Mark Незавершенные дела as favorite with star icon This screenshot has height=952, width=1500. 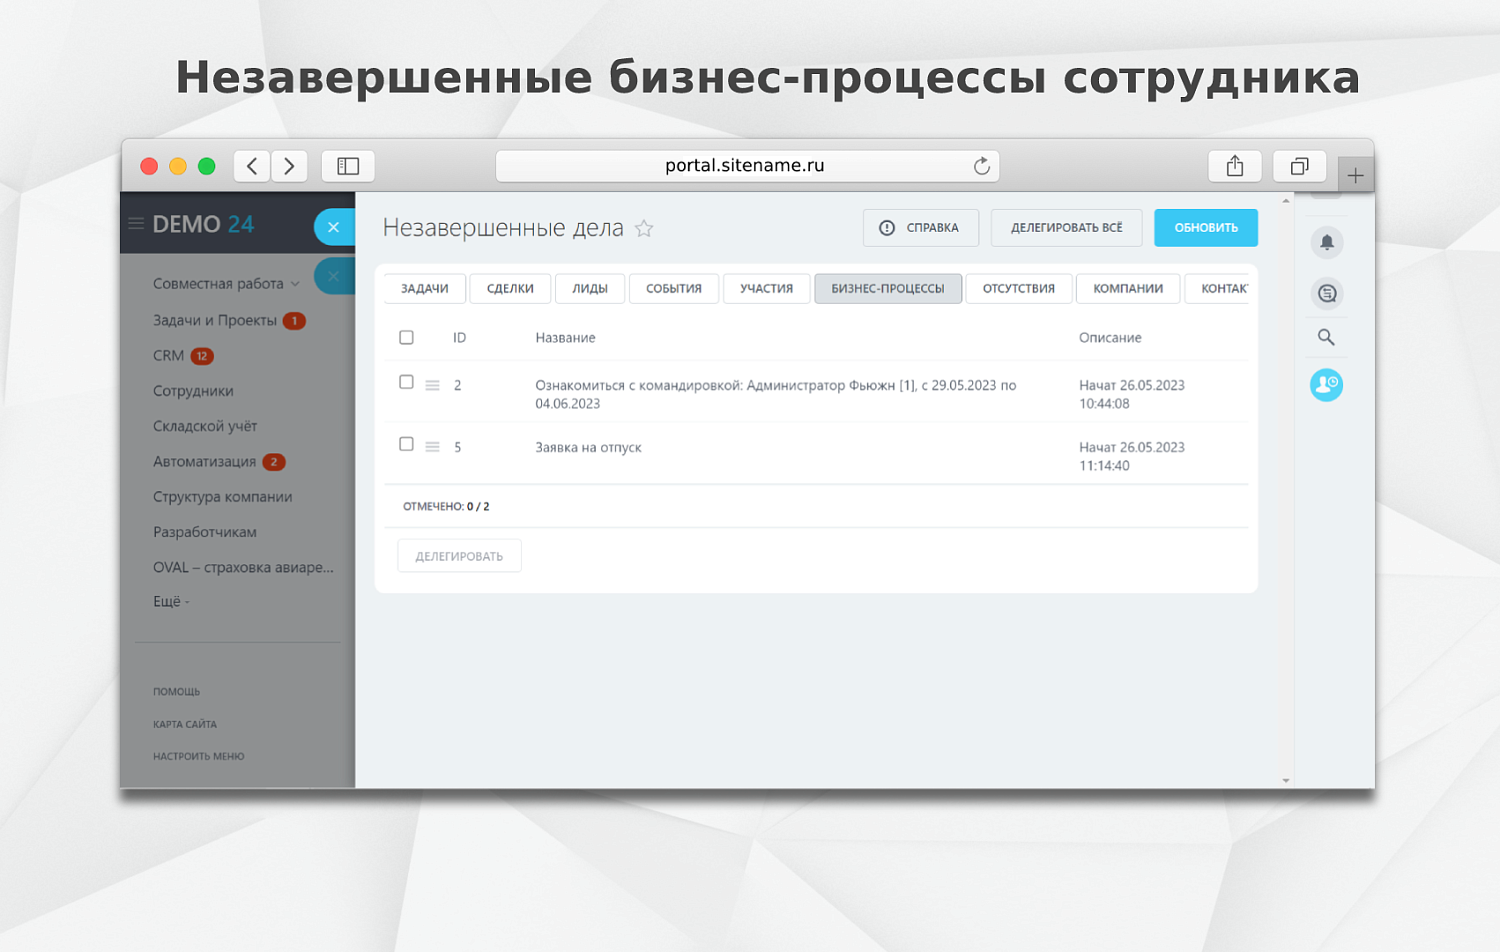tap(644, 228)
